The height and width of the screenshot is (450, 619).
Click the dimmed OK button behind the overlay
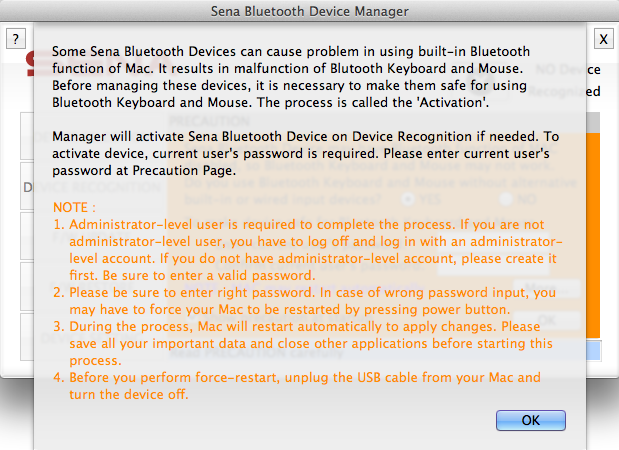(547, 320)
